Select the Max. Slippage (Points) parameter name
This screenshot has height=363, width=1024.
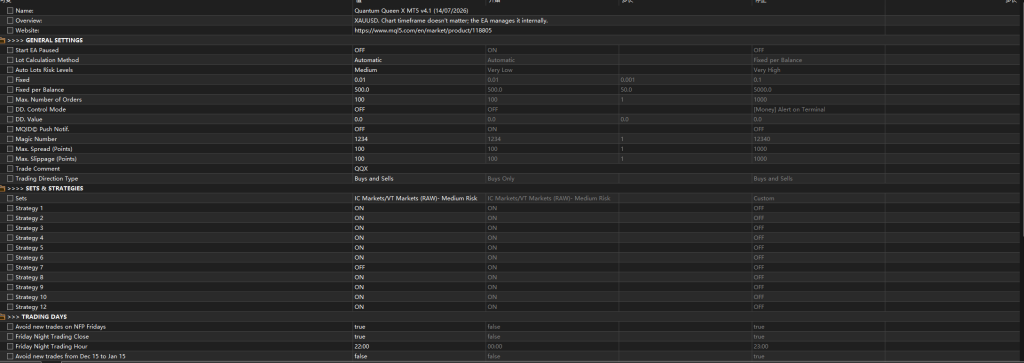pyautogui.click(x=46, y=159)
